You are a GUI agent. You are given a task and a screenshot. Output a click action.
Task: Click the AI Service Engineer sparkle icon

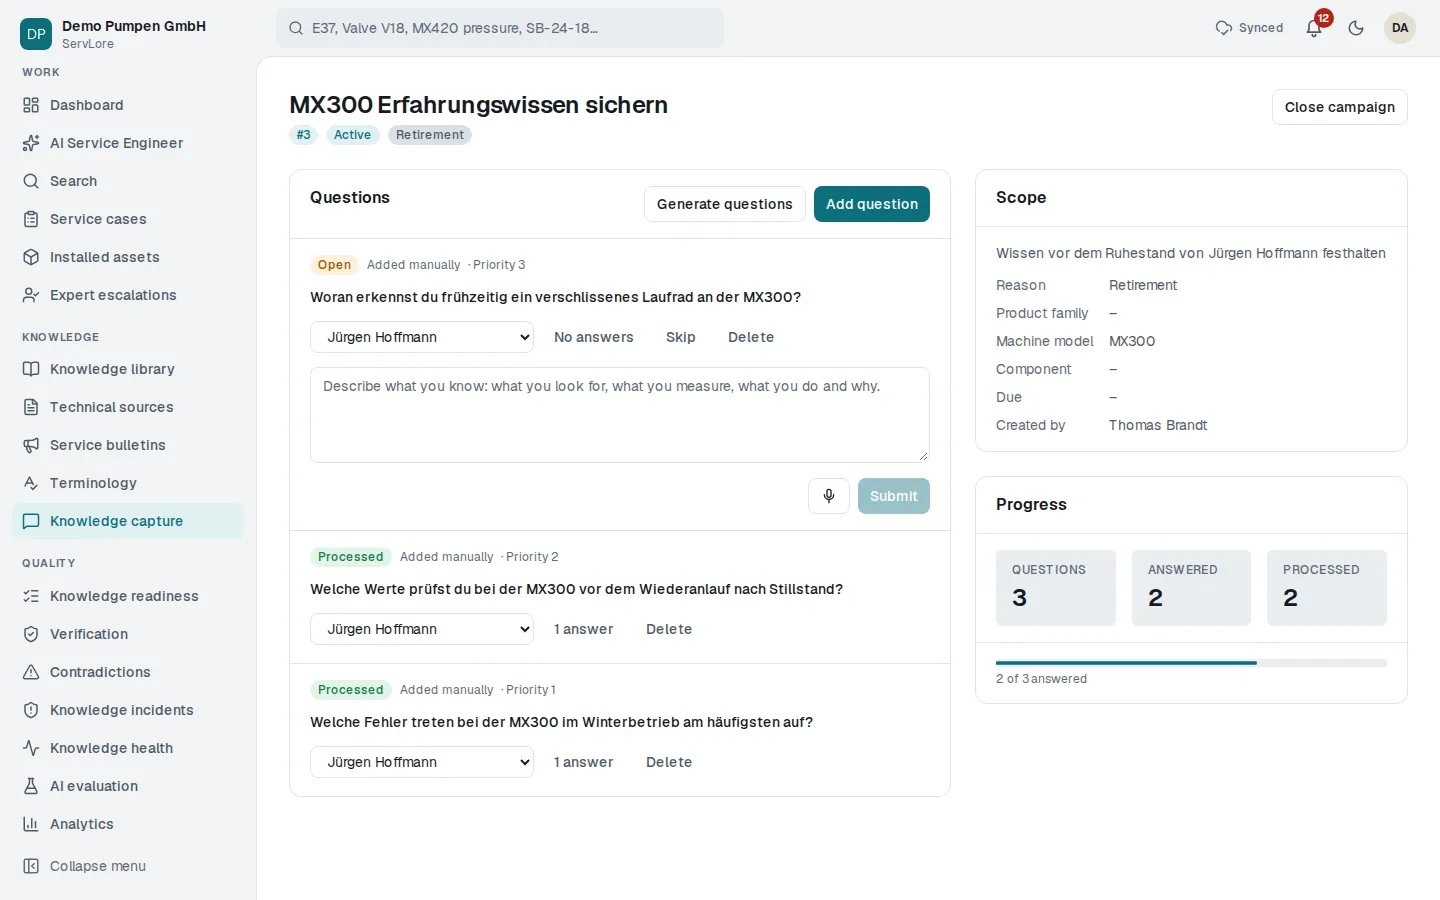(31, 143)
